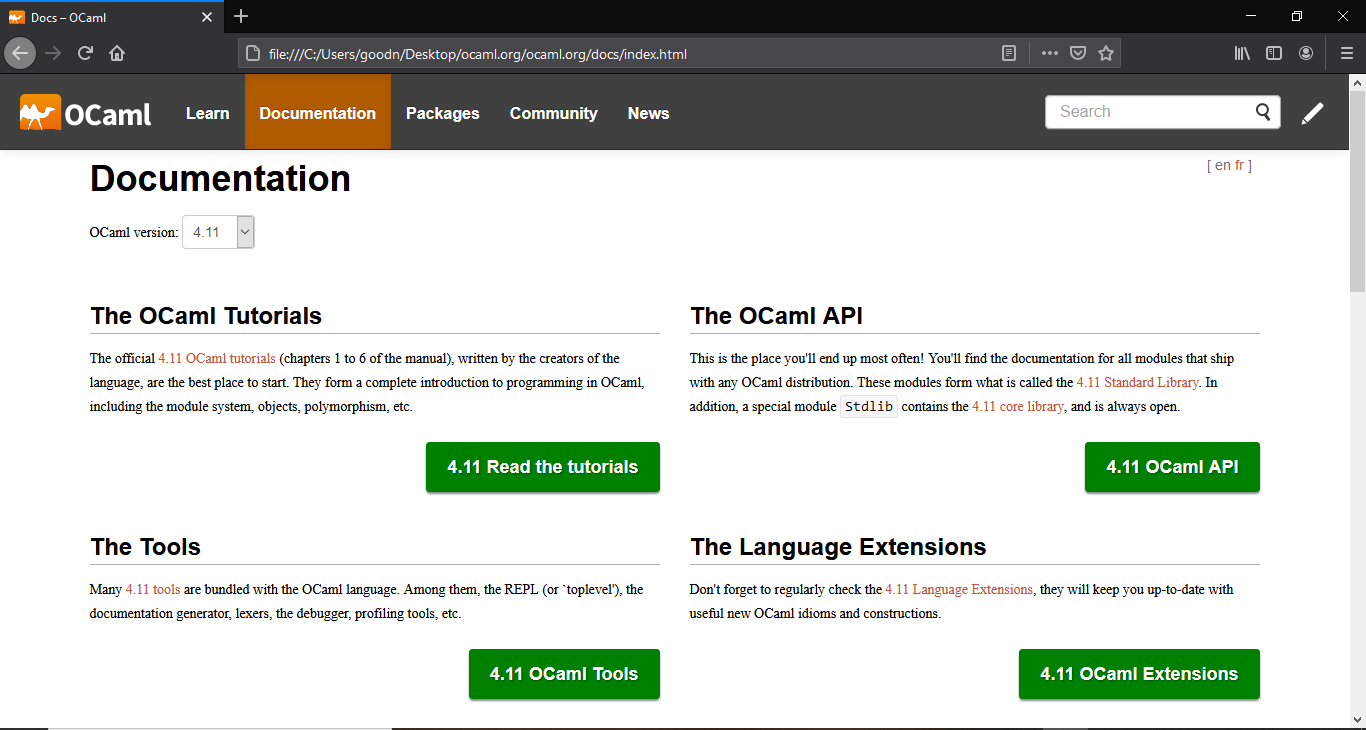Screen dimensions: 1366x730
Task: Open the Firefox hamburger menu
Action: (x=1346, y=54)
